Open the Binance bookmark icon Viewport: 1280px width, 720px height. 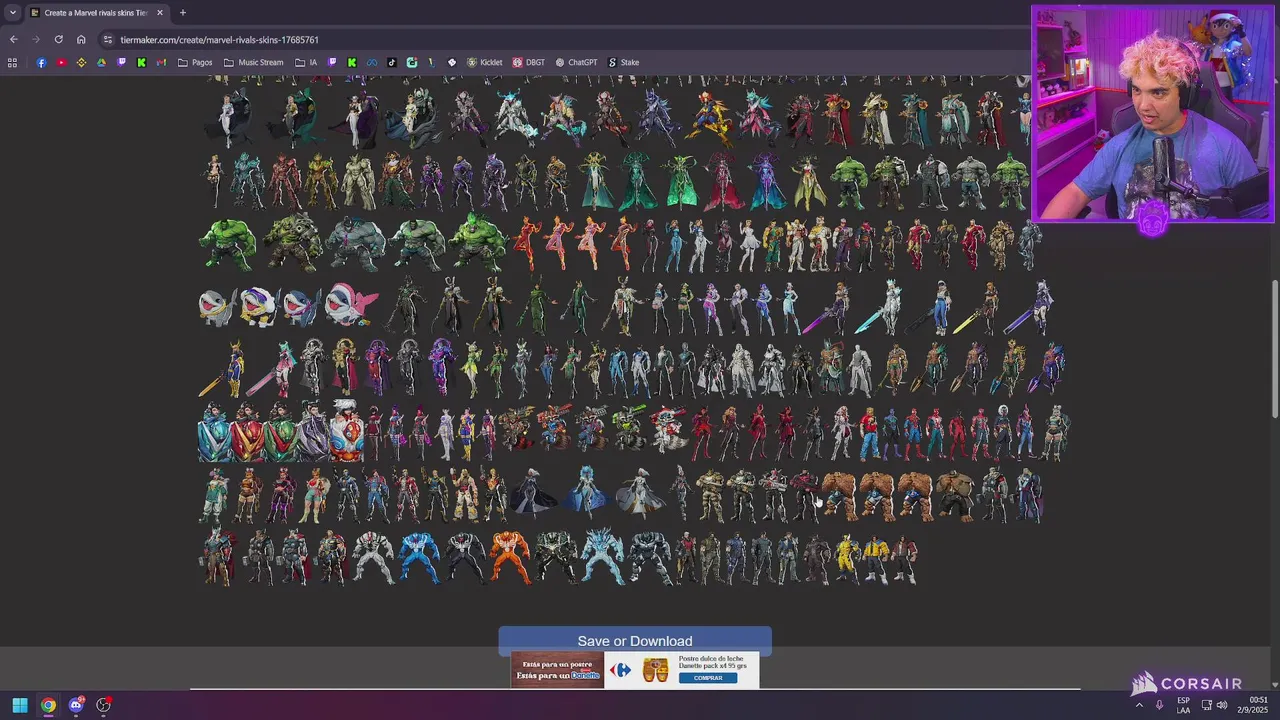click(81, 62)
